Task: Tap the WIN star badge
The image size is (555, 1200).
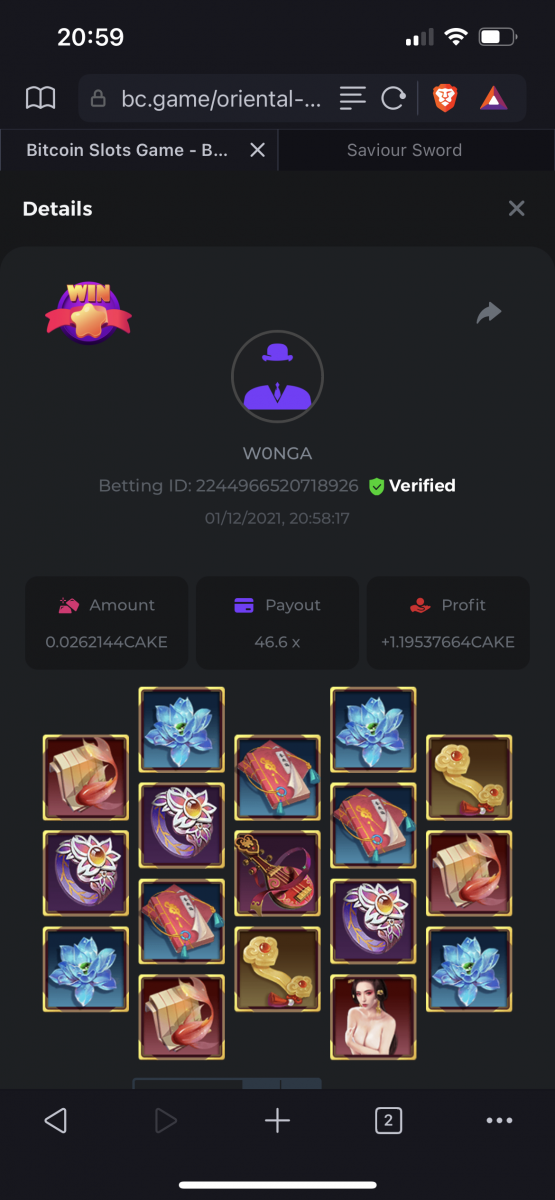Action: (88, 312)
